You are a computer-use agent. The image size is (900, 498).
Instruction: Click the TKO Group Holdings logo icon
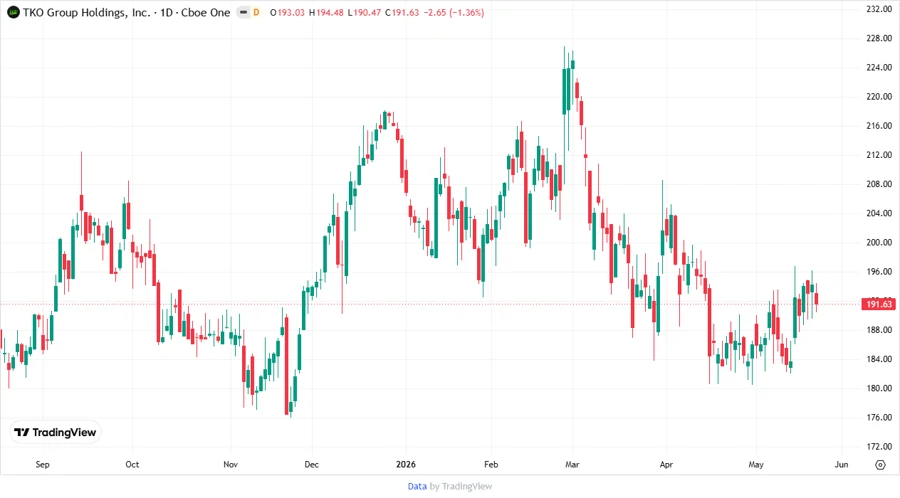tap(13, 12)
